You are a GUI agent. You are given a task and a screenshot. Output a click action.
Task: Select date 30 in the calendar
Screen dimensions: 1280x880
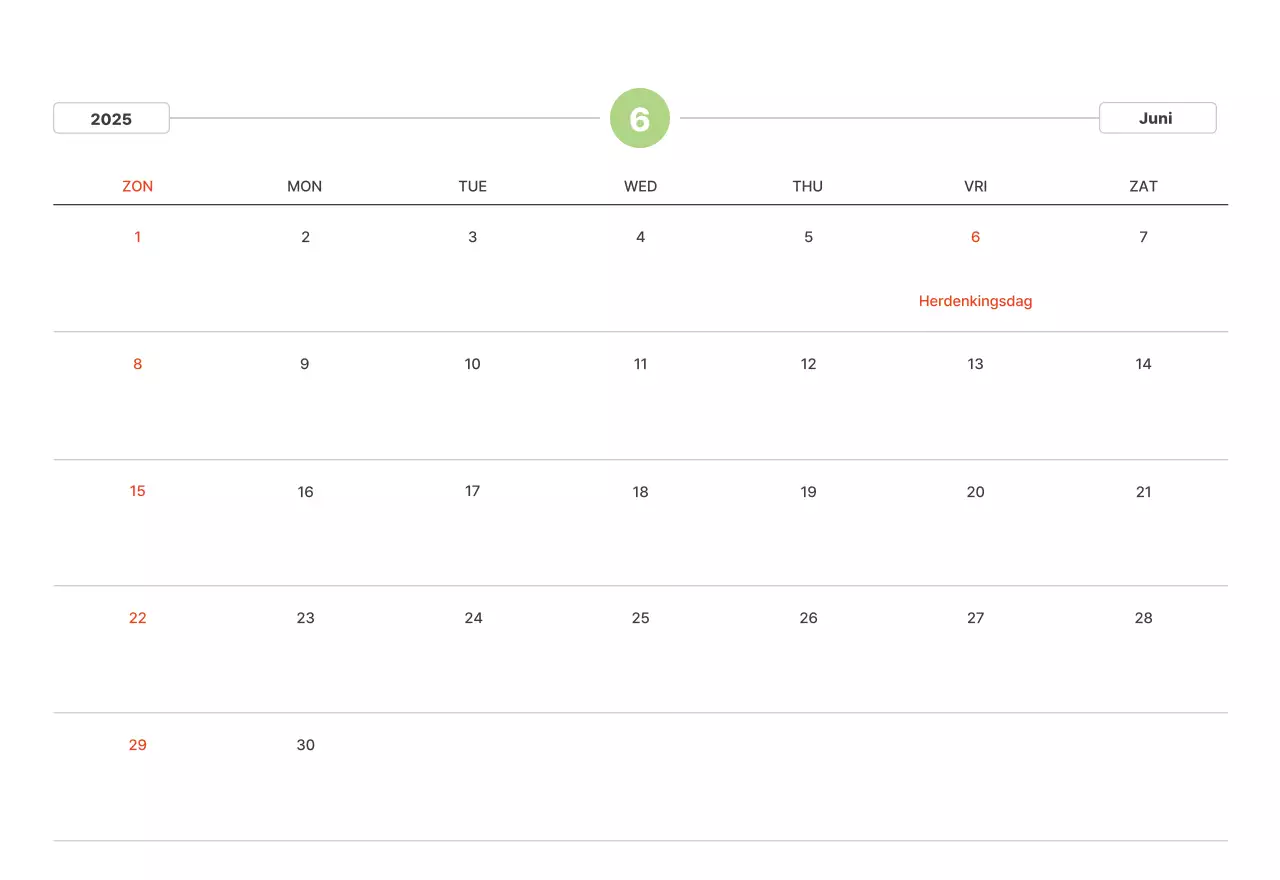point(306,745)
